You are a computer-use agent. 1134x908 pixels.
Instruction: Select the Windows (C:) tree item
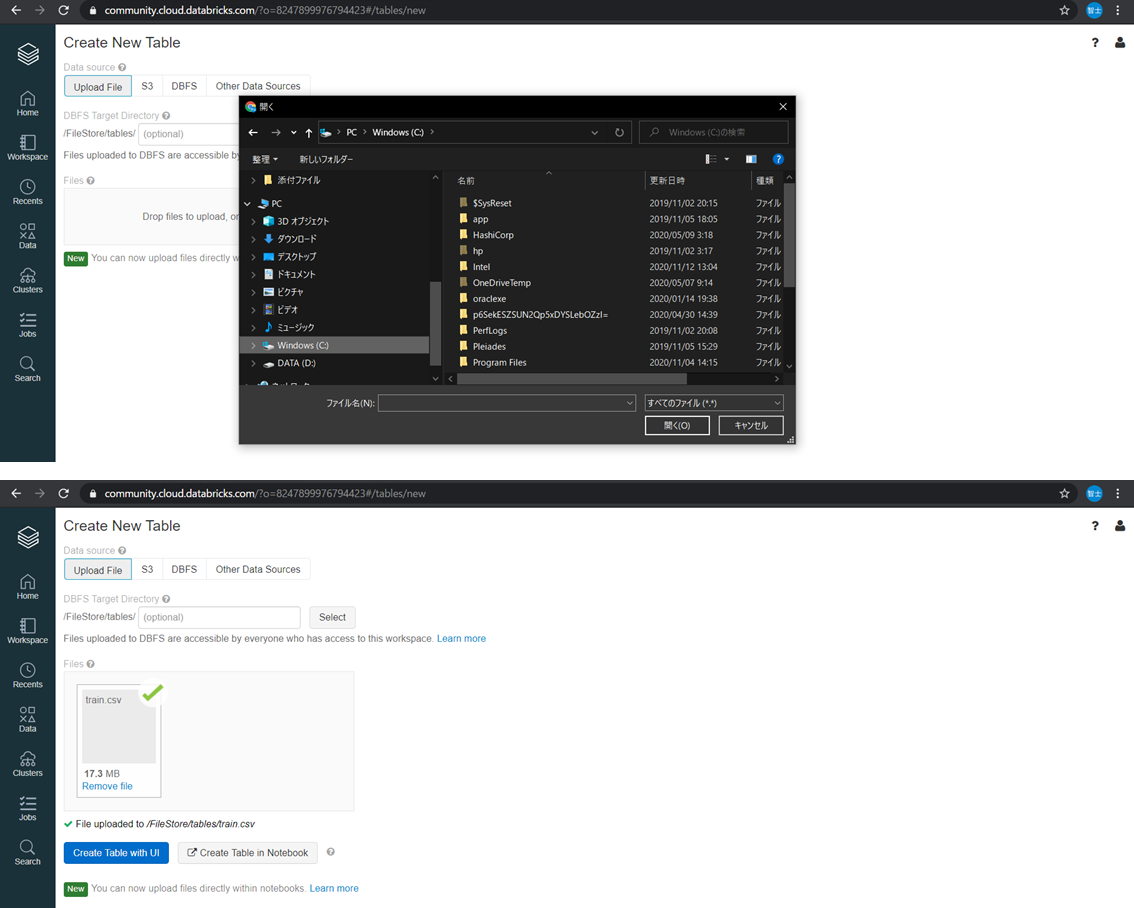pos(334,346)
